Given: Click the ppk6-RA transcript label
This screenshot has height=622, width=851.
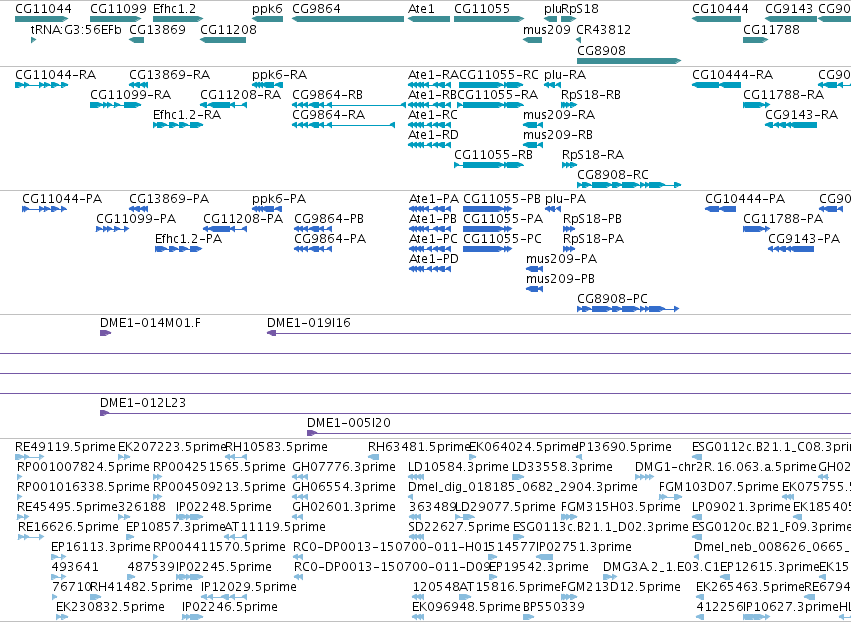Looking at the screenshot, I should [280, 74].
